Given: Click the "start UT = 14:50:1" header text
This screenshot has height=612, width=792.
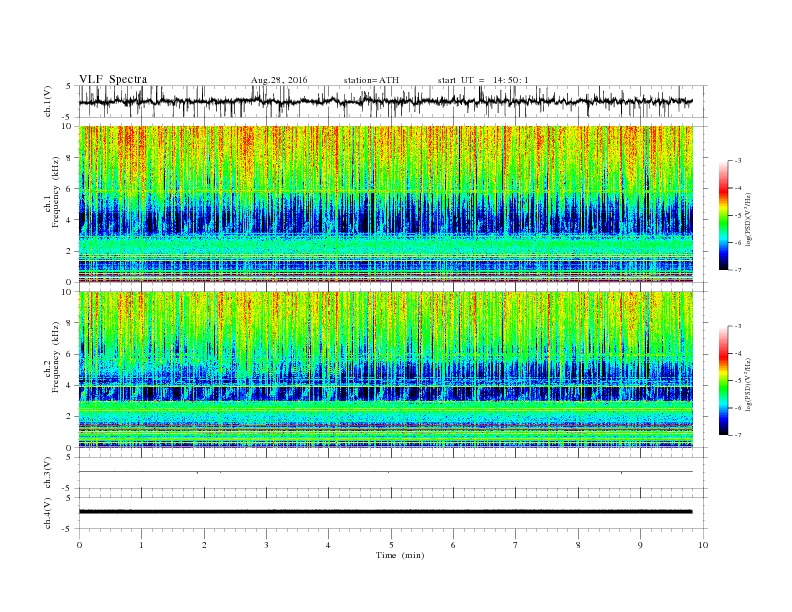Looking at the screenshot, I should pyautogui.click(x=483, y=80).
